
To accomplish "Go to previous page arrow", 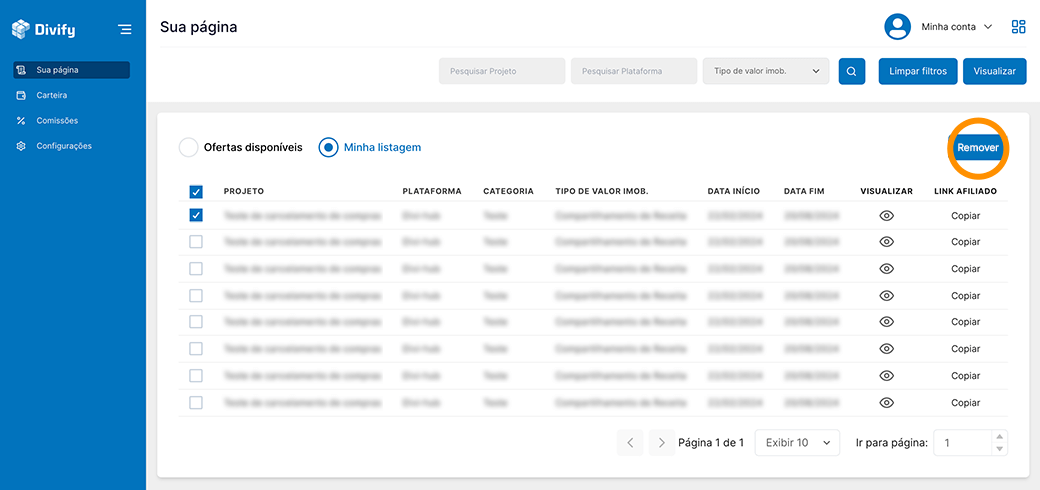I will (x=630, y=442).
